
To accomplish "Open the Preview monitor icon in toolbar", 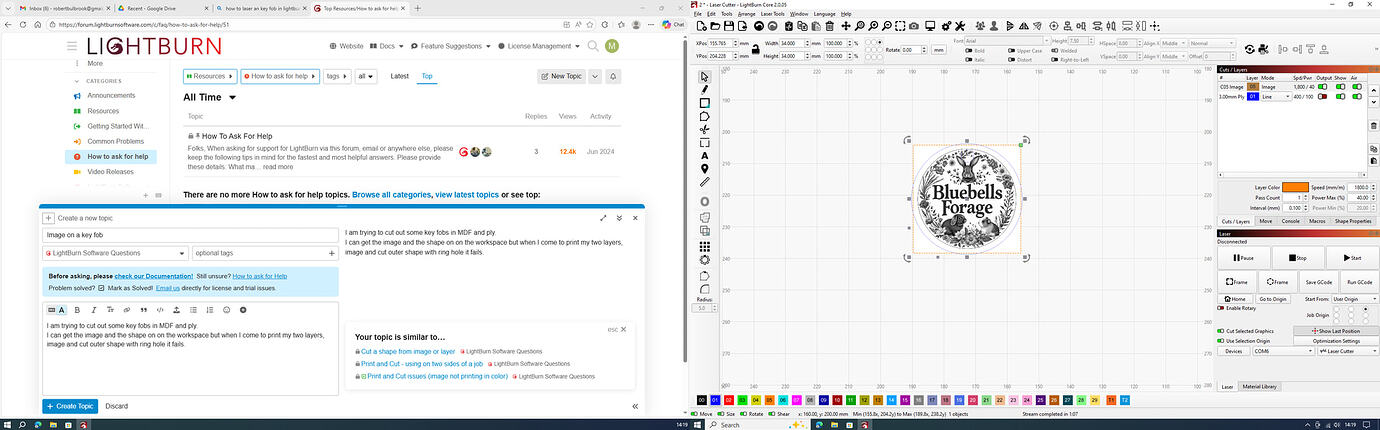I will (929, 26).
